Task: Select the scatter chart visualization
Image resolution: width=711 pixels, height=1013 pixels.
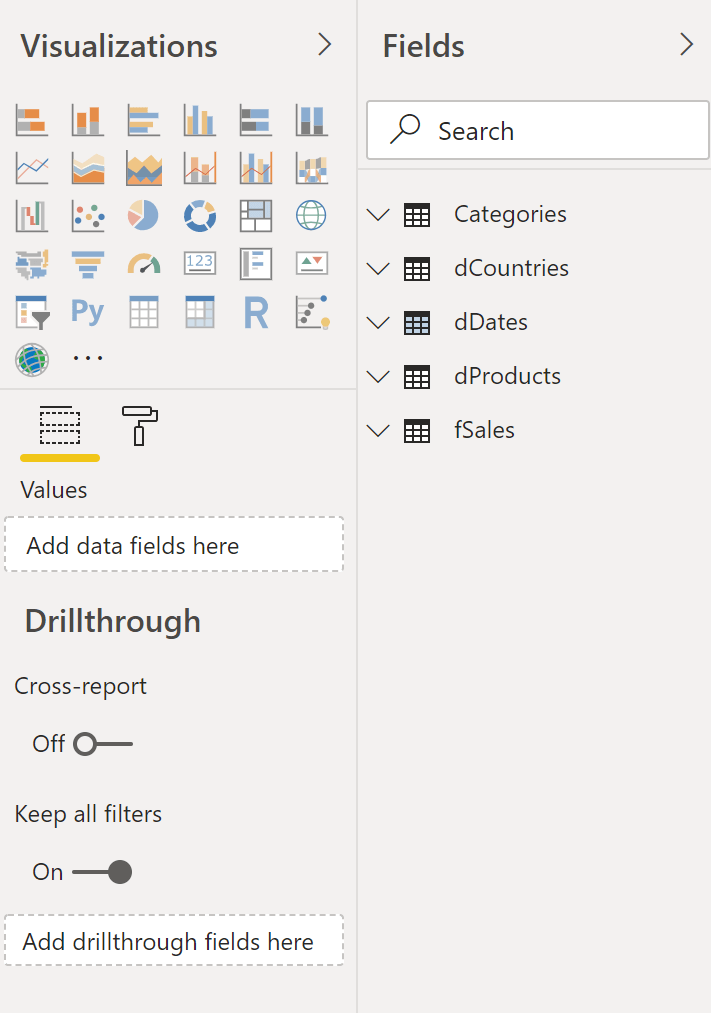Action: pos(87,216)
